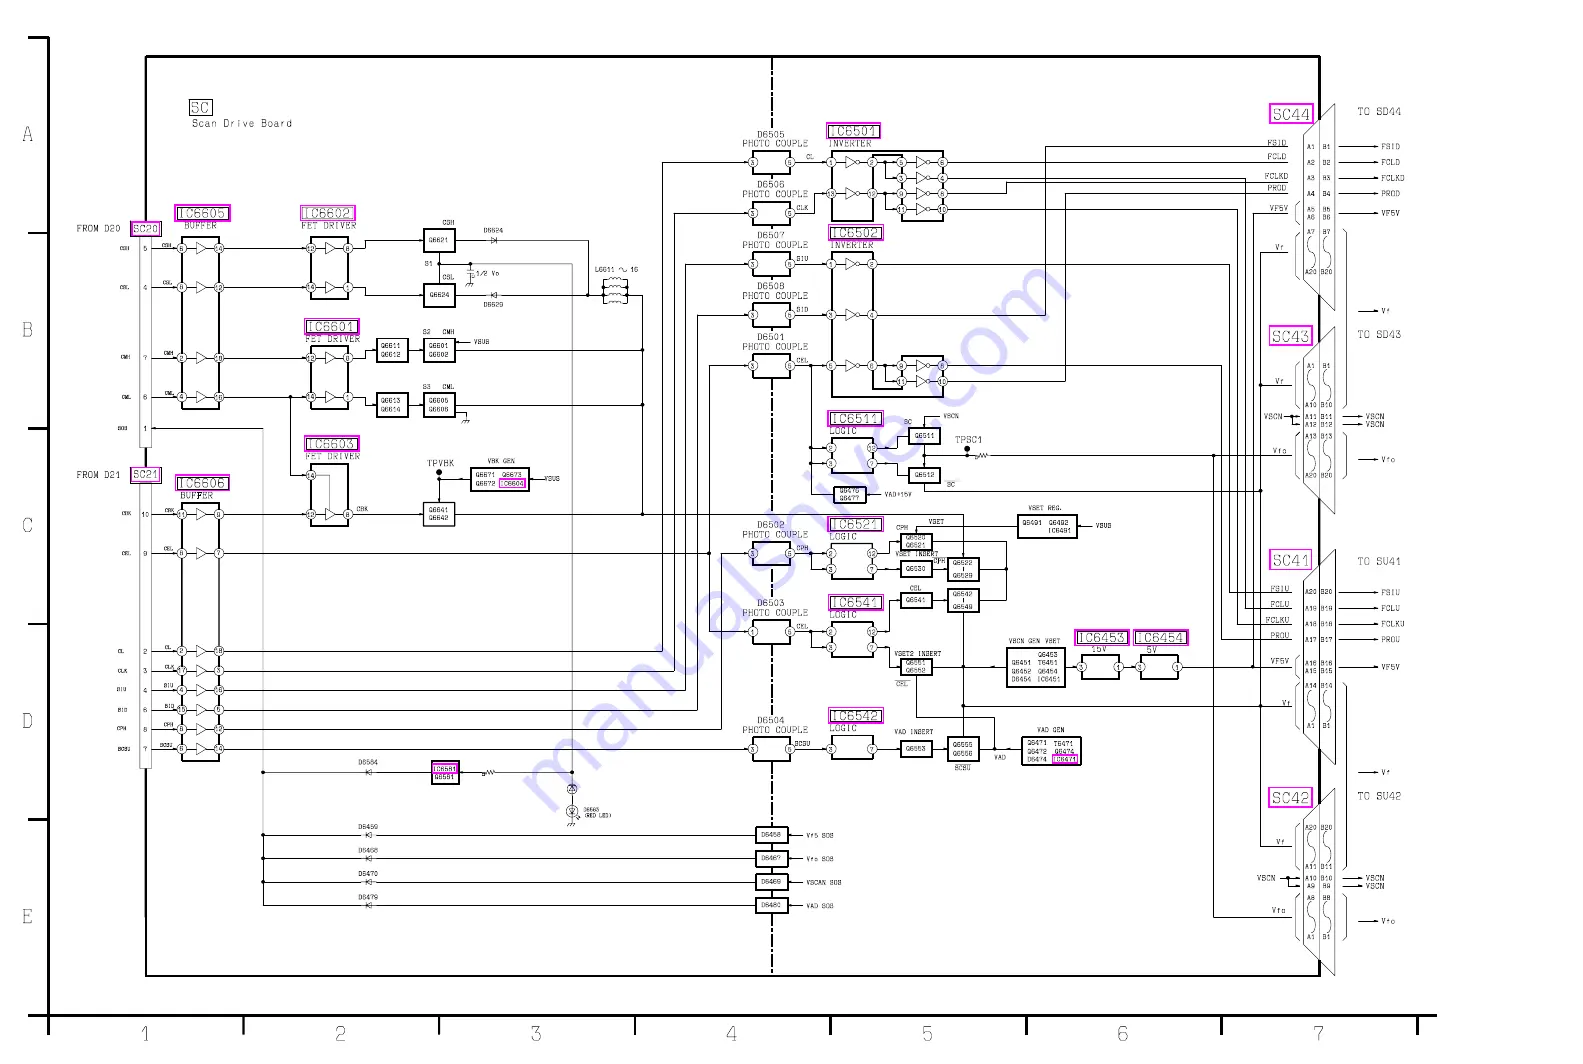Click the D6507 photo coupler block
Screen dimensions: 1583x1064
pos(772,264)
